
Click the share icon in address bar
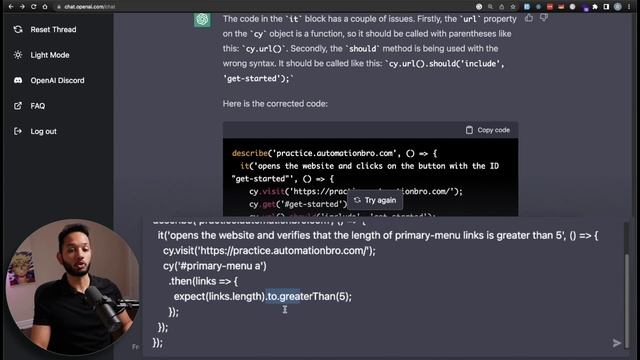[502, 7]
